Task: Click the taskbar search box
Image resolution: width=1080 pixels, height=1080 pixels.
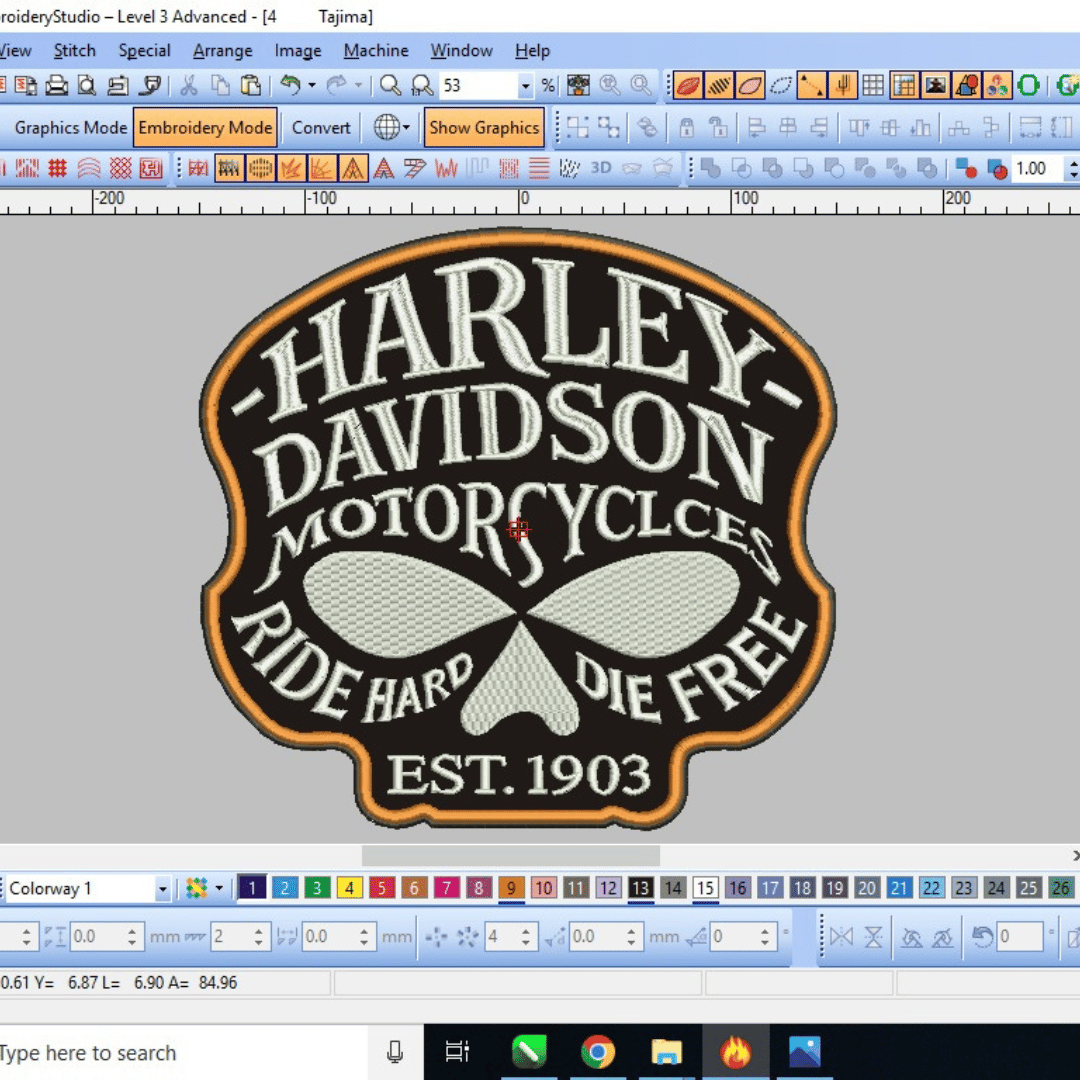Action: click(183, 1052)
